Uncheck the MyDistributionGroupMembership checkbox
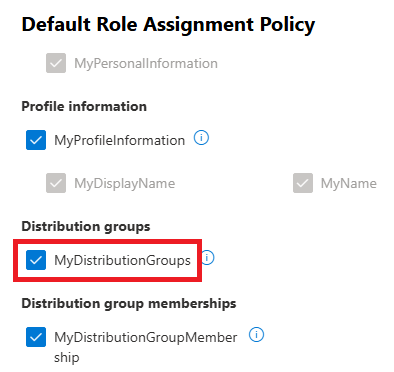 click(36, 337)
